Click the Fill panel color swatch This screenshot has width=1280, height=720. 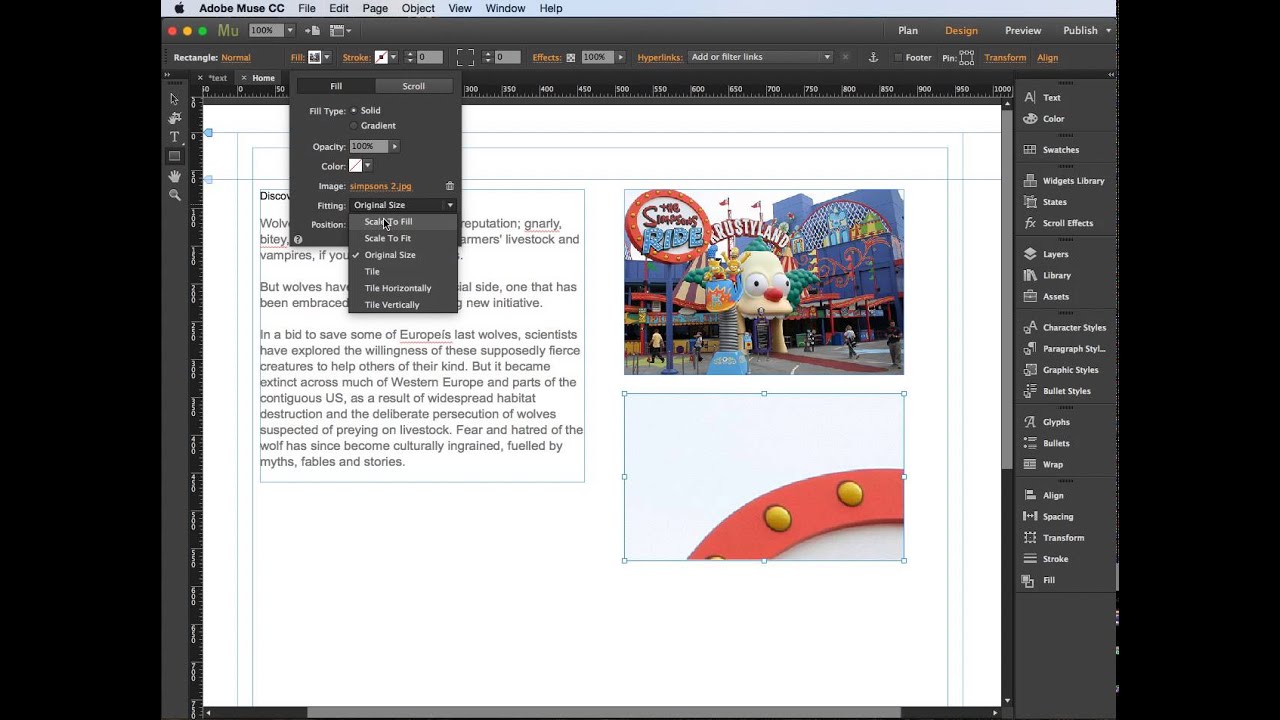pos(355,166)
